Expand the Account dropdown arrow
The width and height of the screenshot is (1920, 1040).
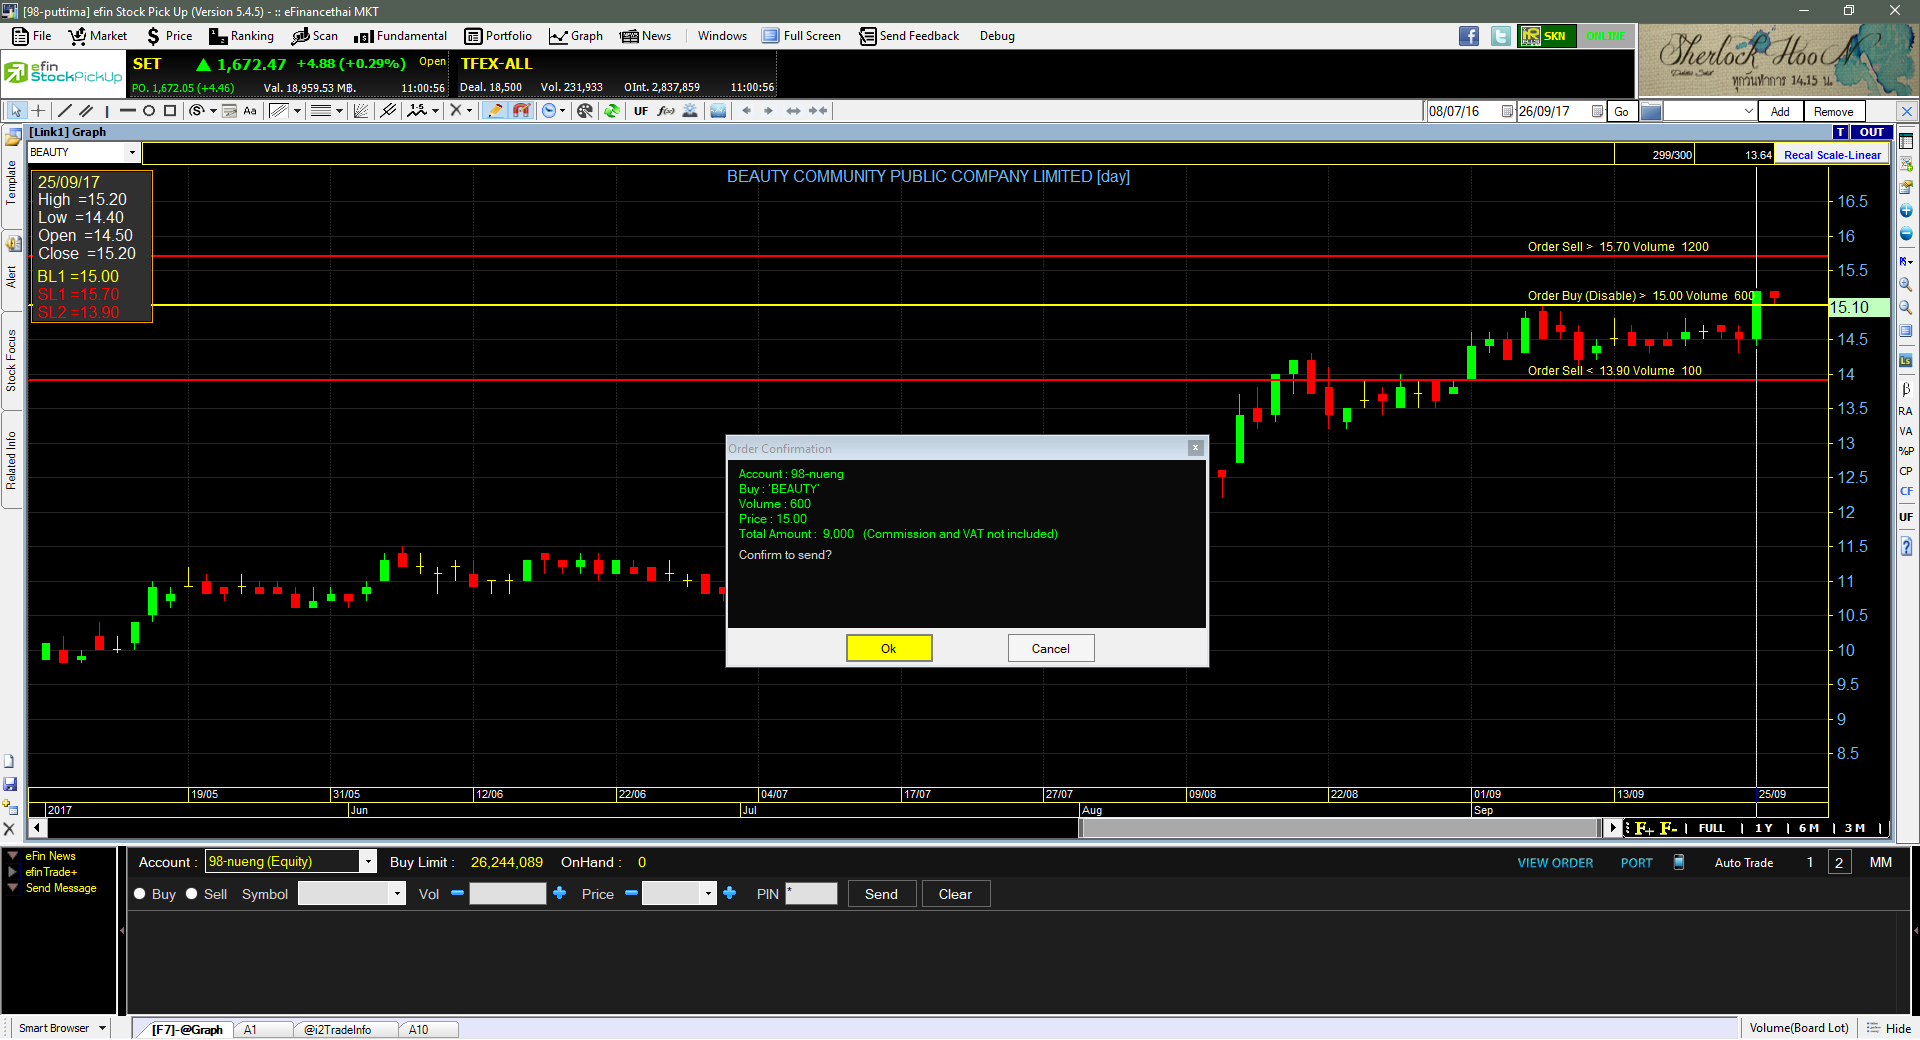tap(368, 862)
